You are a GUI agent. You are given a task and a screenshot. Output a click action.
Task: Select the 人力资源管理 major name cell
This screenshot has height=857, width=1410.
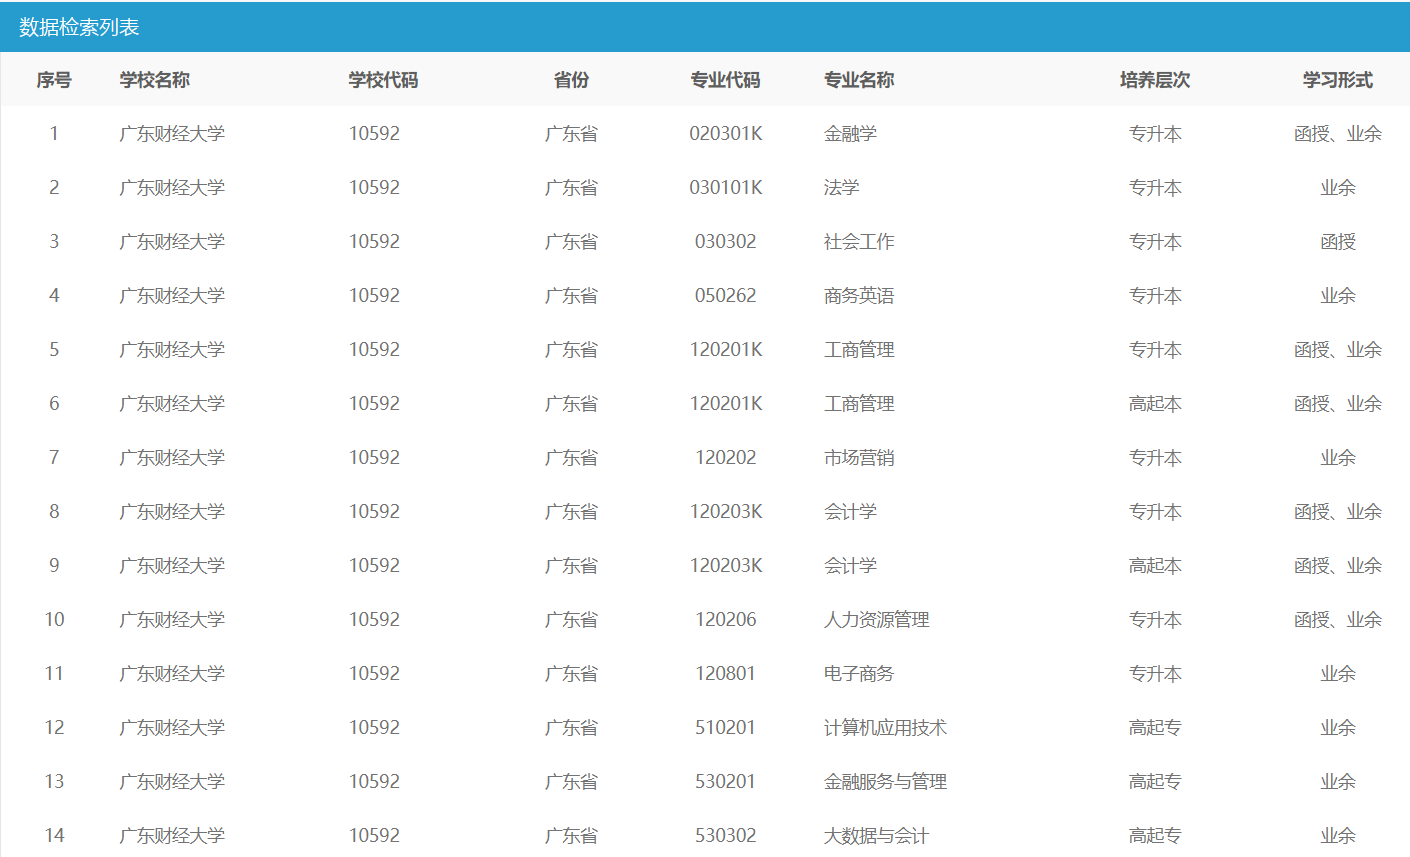877,620
